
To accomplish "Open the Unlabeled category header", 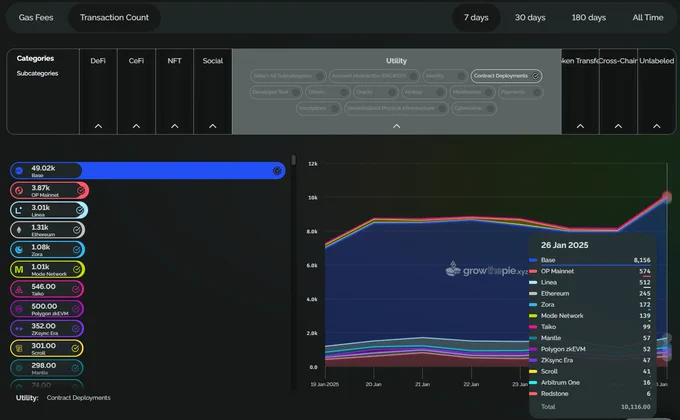I will [657, 61].
